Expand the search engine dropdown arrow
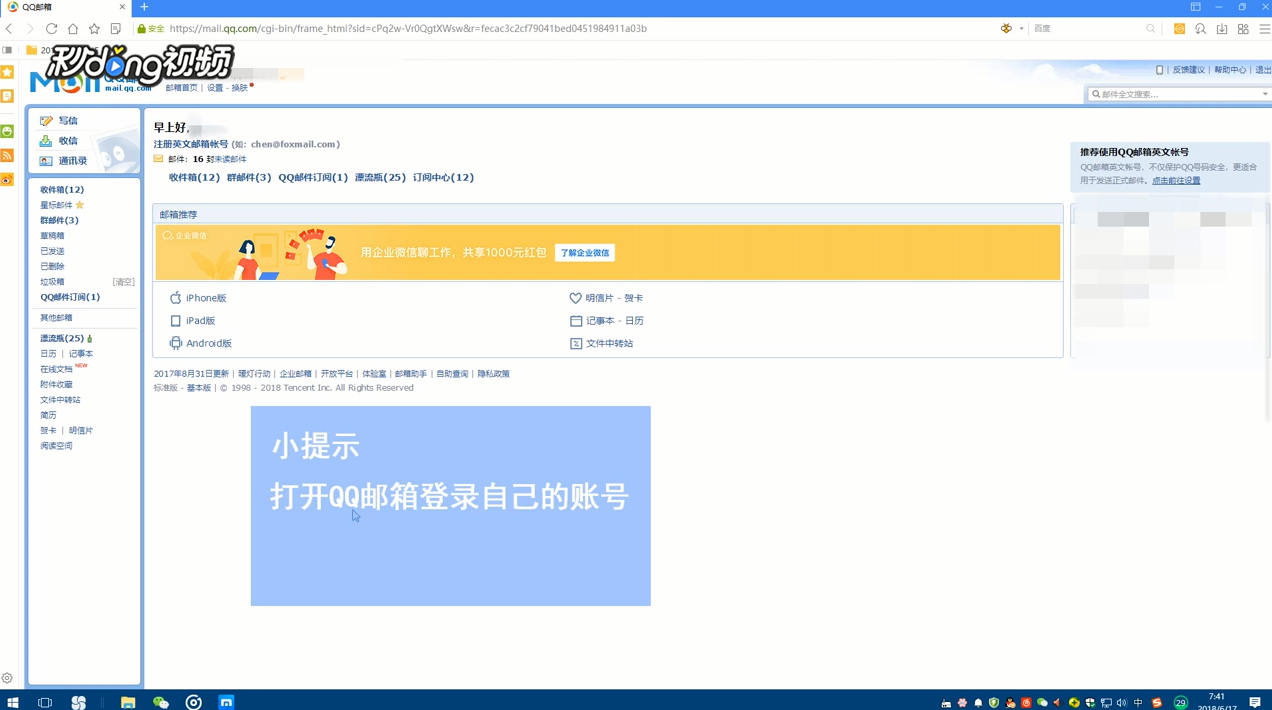 coord(1021,29)
